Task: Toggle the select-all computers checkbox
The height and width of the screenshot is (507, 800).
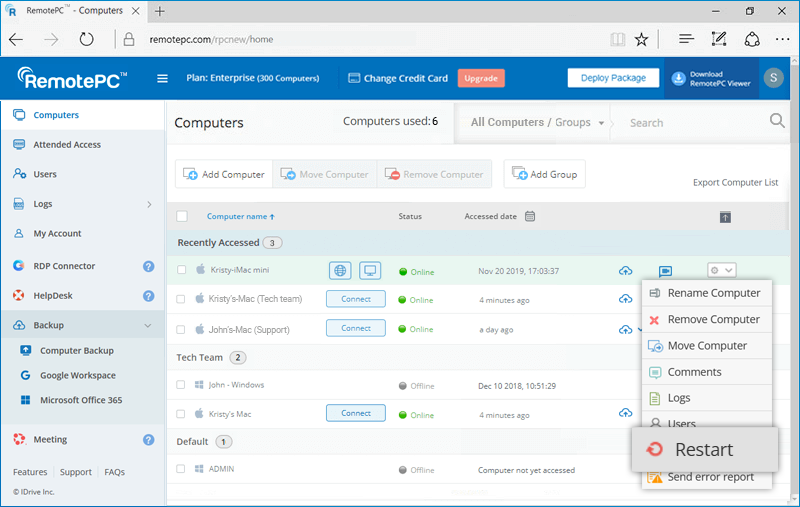Action: (182, 216)
